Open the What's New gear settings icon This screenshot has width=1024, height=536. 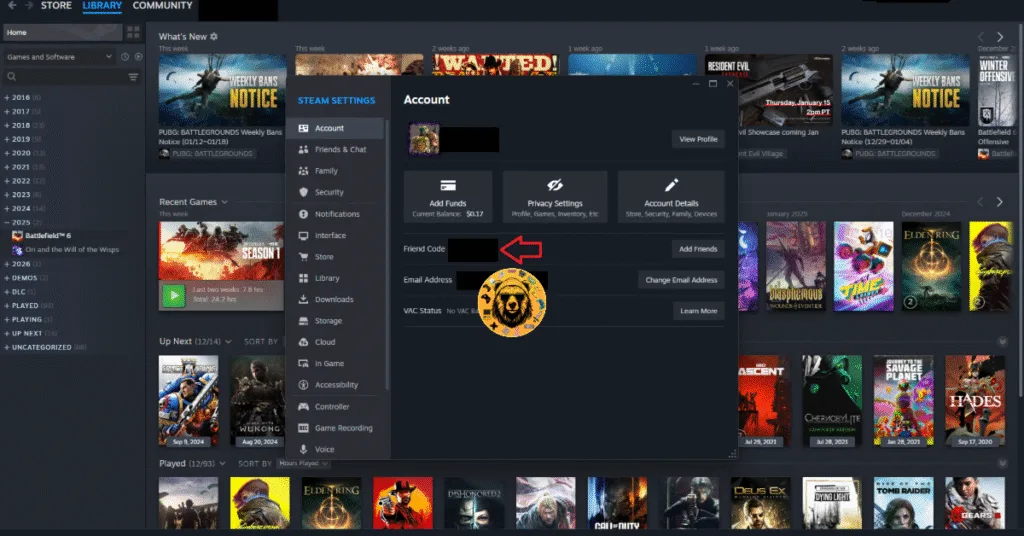click(214, 37)
